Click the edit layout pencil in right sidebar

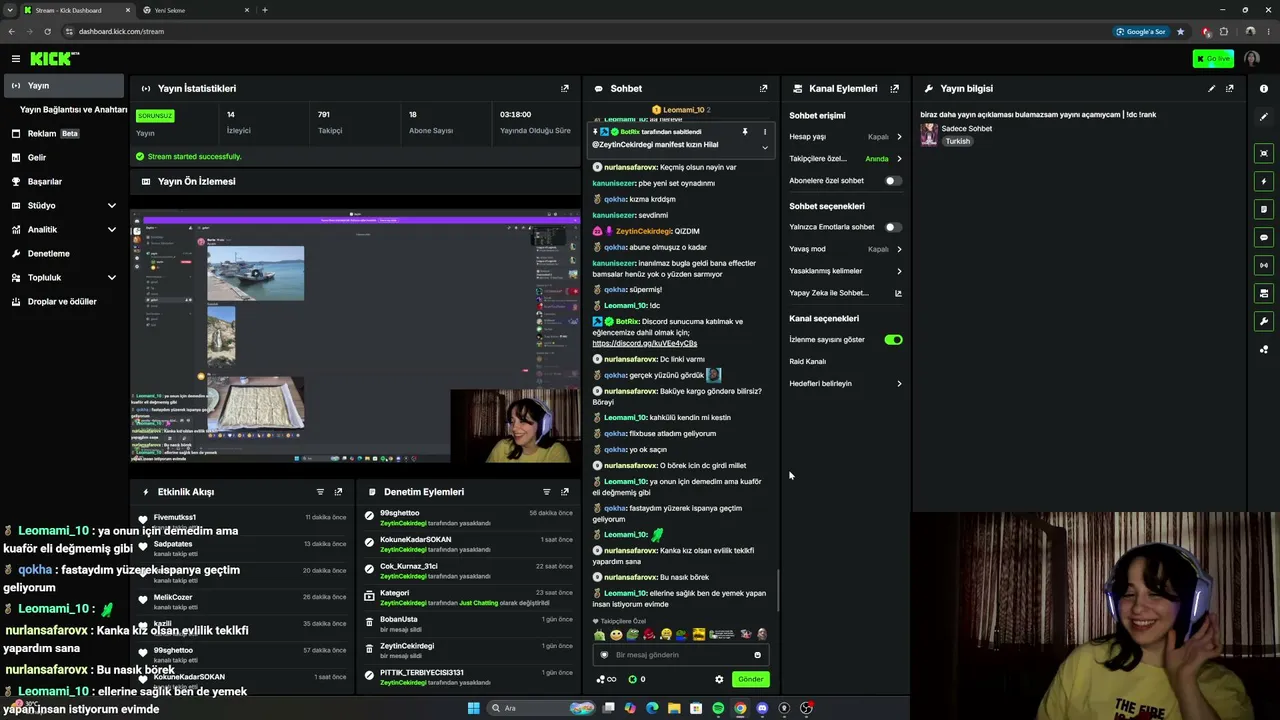[1264, 117]
